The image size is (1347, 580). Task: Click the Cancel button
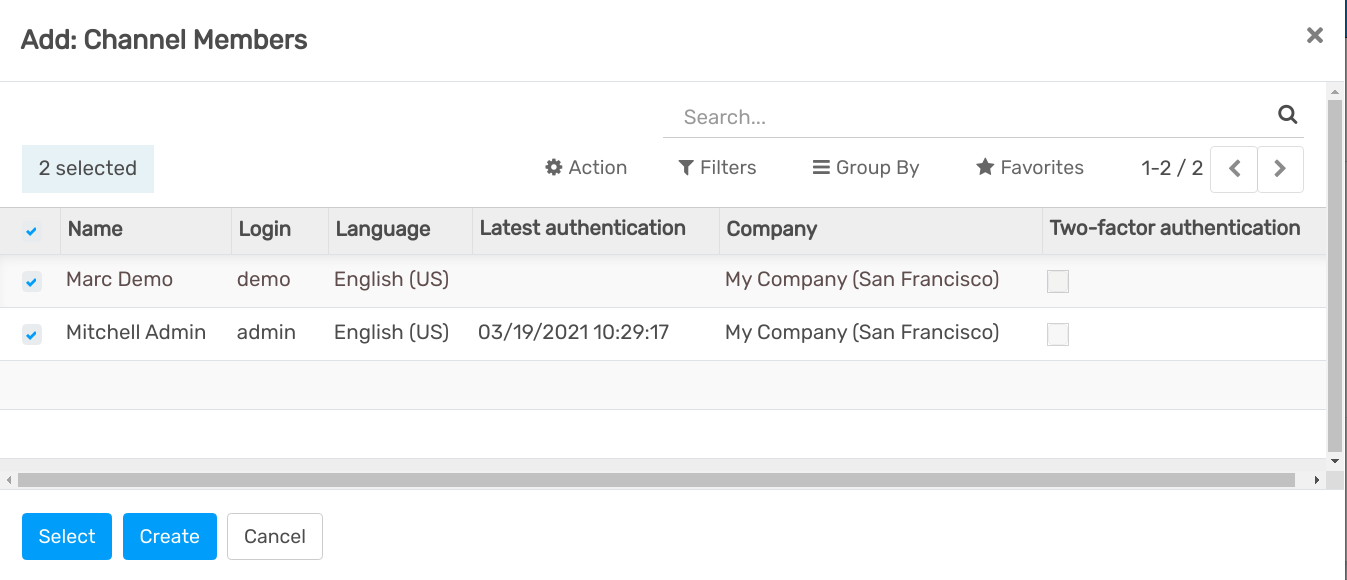pos(274,537)
